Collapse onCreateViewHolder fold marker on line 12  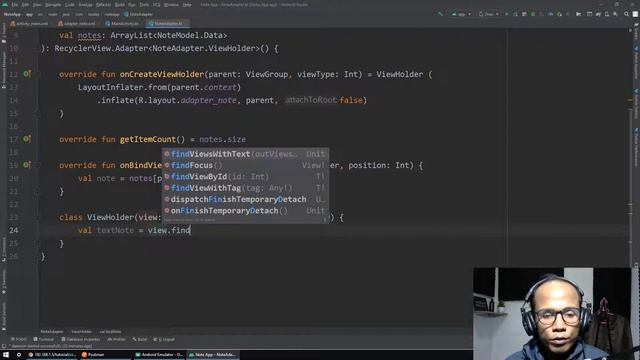(x=37, y=74)
